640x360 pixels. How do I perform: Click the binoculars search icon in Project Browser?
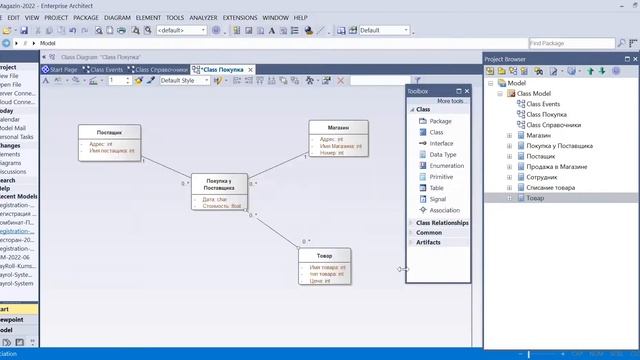[539, 71]
